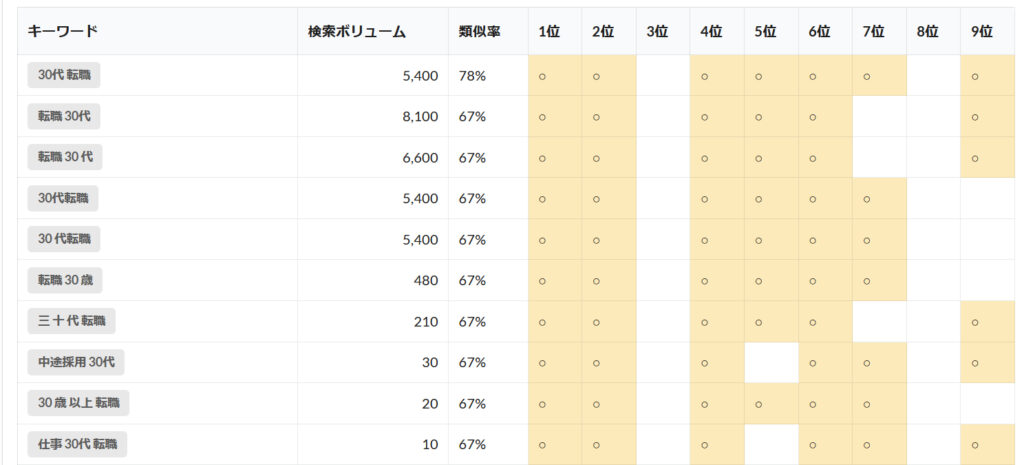Click the 9位 column header
Image resolution: width=1024 pixels, height=465 pixels.
pyautogui.click(x=981, y=31)
